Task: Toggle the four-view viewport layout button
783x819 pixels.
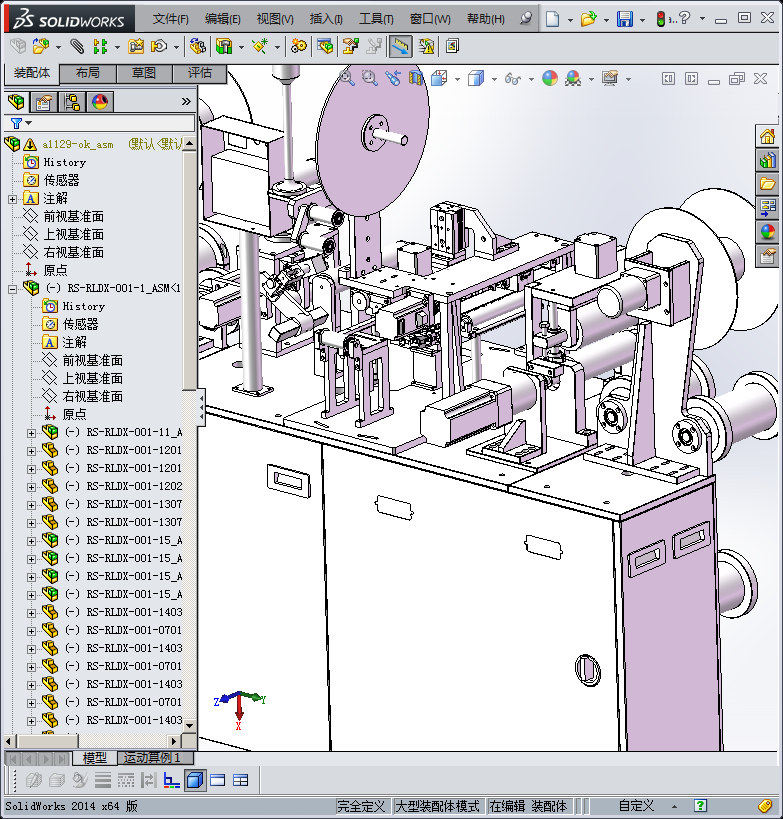Action: 240,780
